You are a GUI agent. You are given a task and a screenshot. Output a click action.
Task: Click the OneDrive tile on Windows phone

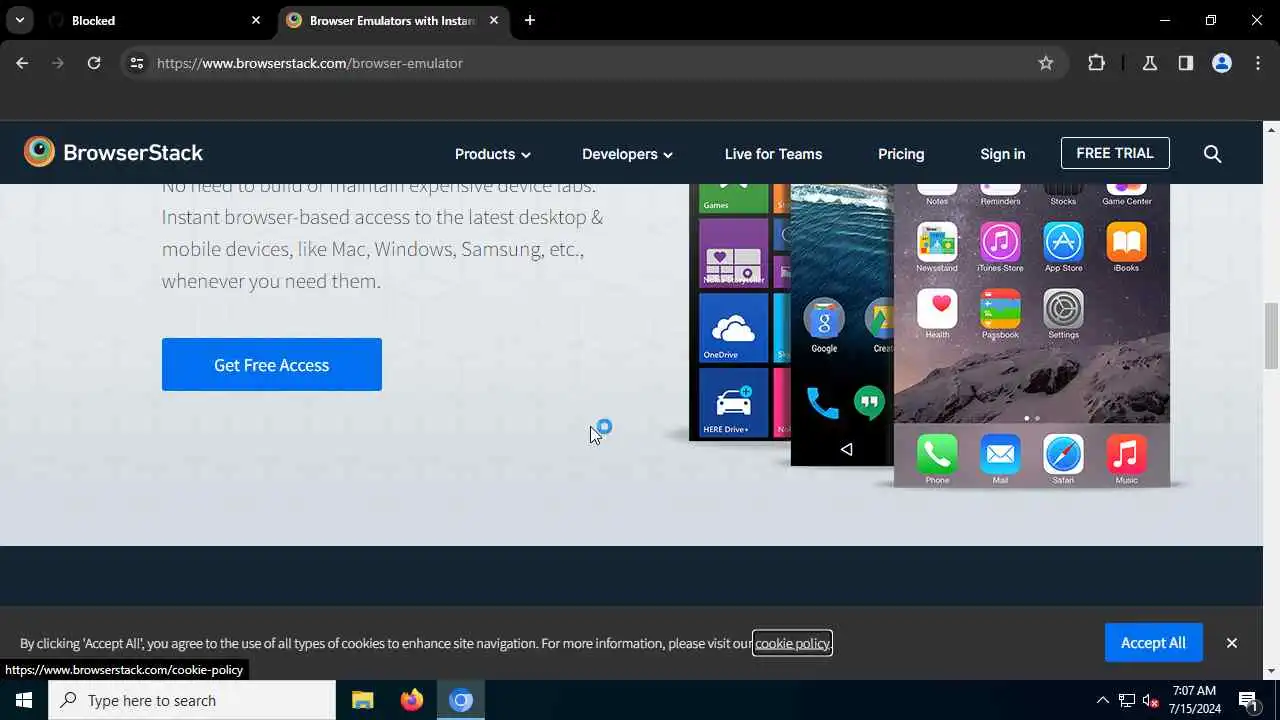tap(734, 328)
